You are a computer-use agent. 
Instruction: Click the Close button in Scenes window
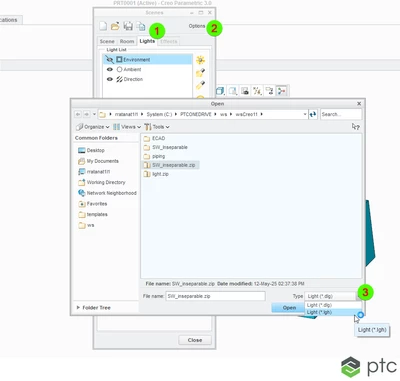point(195,340)
